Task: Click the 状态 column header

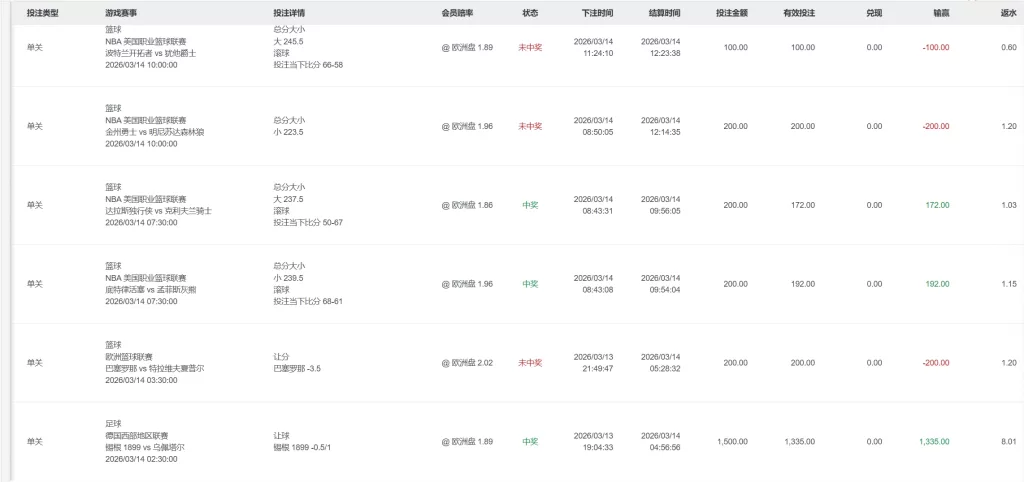Action: pyautogui.click(x=530, y=13)
